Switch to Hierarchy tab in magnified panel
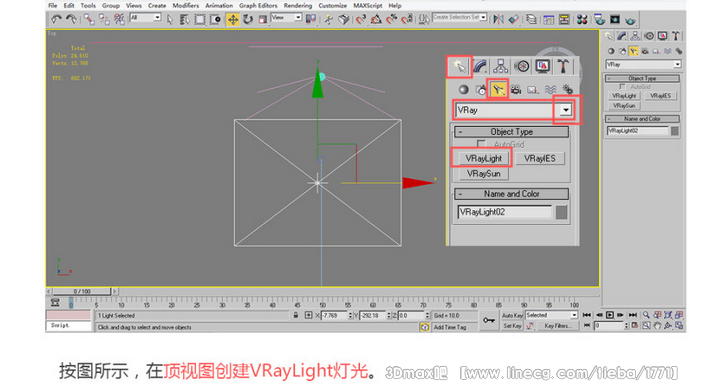This screenshot has width=707, height=390. 500,67
